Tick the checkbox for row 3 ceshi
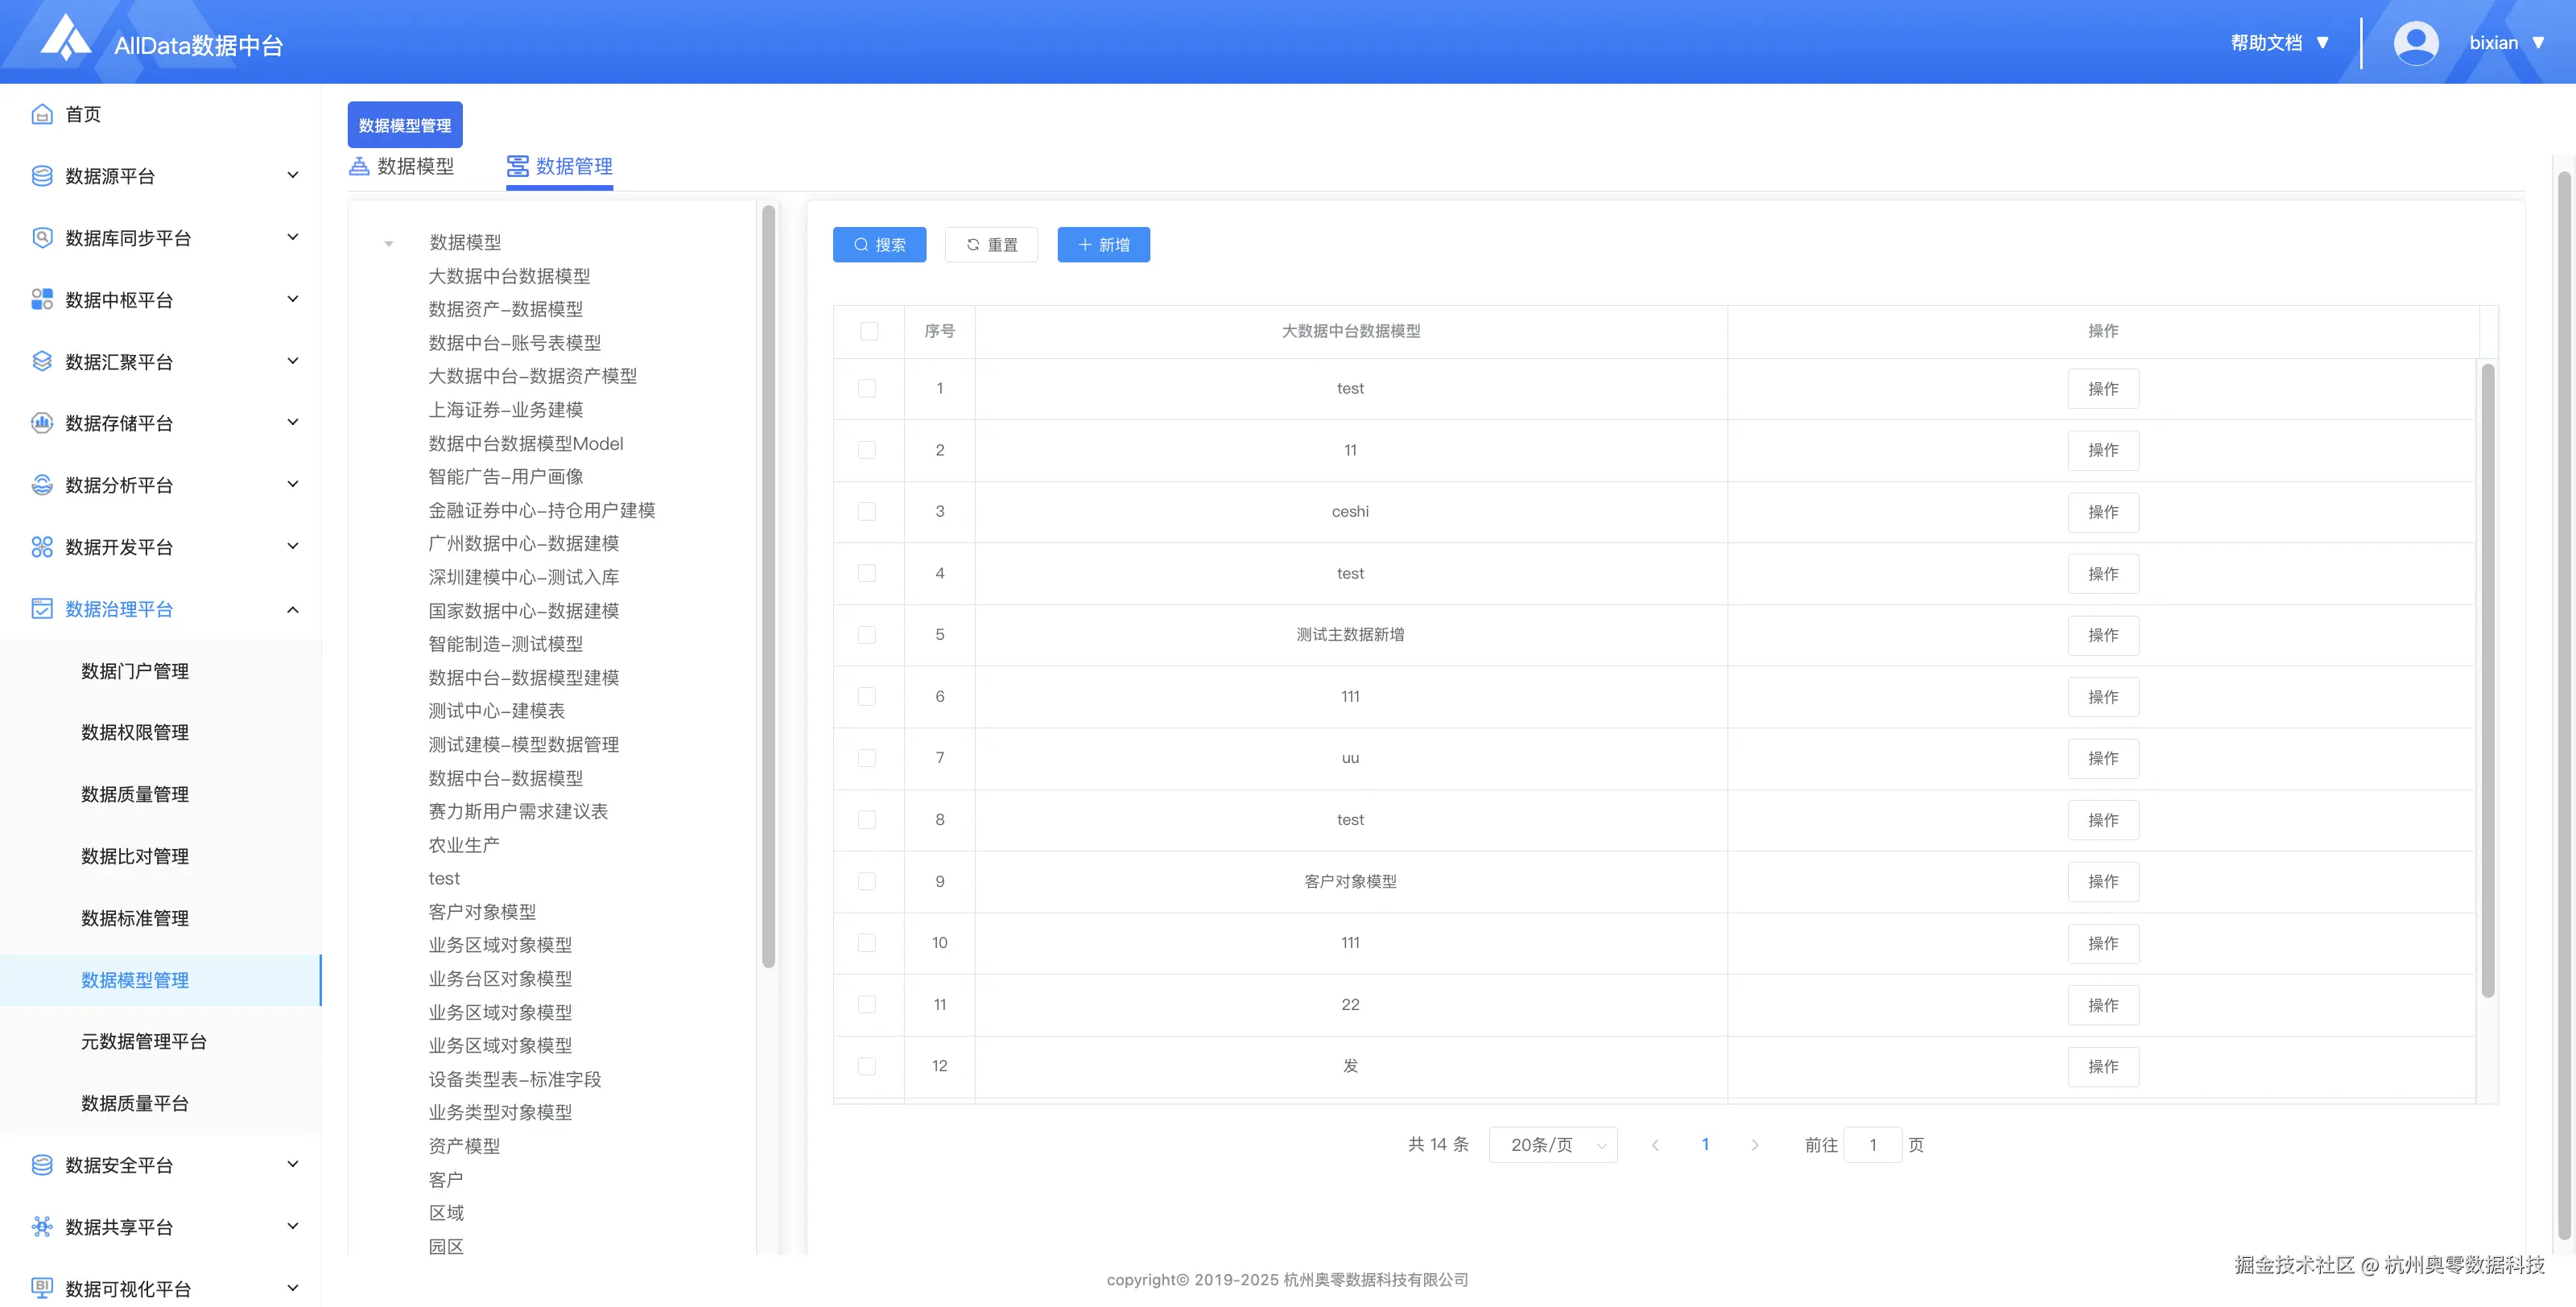The image size is (2576, 1307). pos(867,512)
